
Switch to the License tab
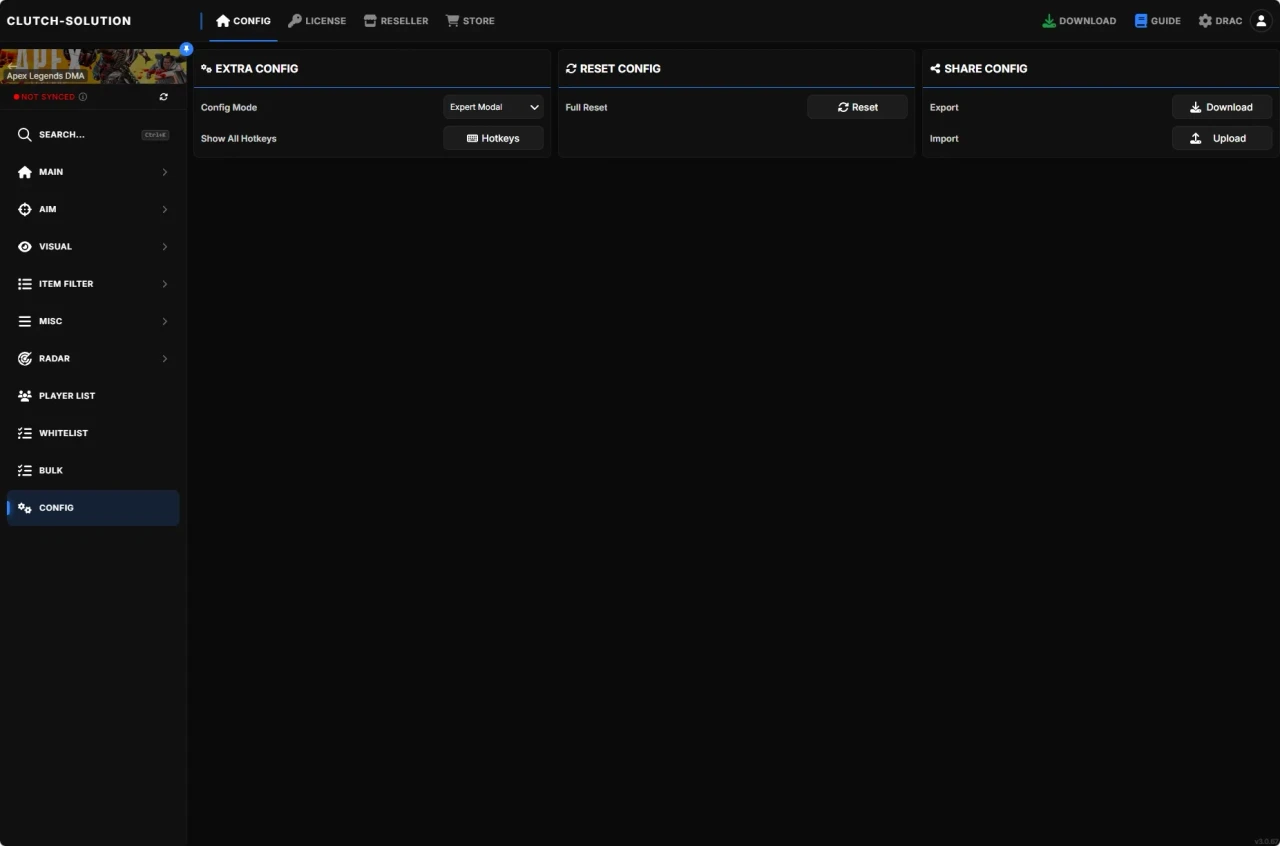pyautogui.click(x=317, y=20)
